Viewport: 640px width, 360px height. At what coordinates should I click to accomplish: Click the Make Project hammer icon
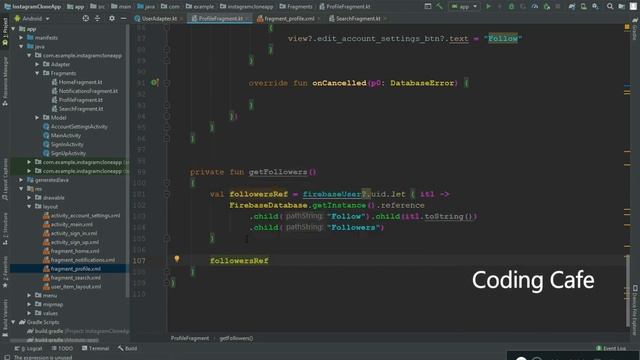point(440,7)
